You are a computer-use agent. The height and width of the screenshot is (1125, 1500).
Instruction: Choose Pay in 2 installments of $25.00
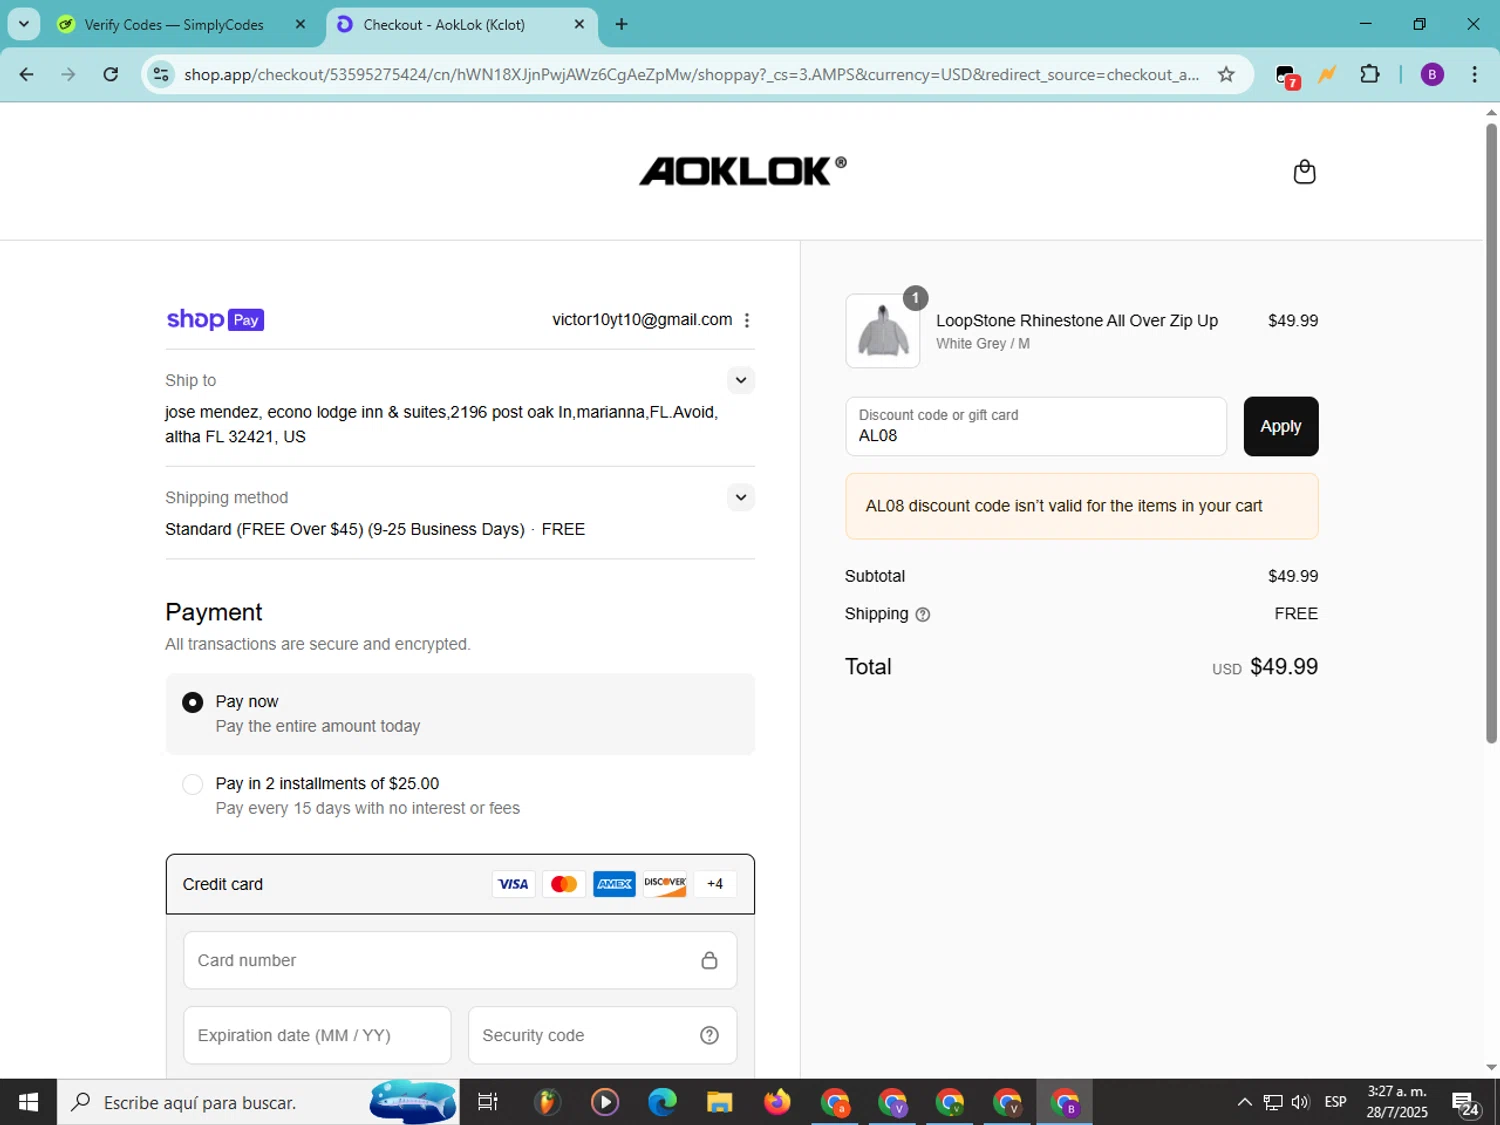pyautogui.click(x=193, y=785)
